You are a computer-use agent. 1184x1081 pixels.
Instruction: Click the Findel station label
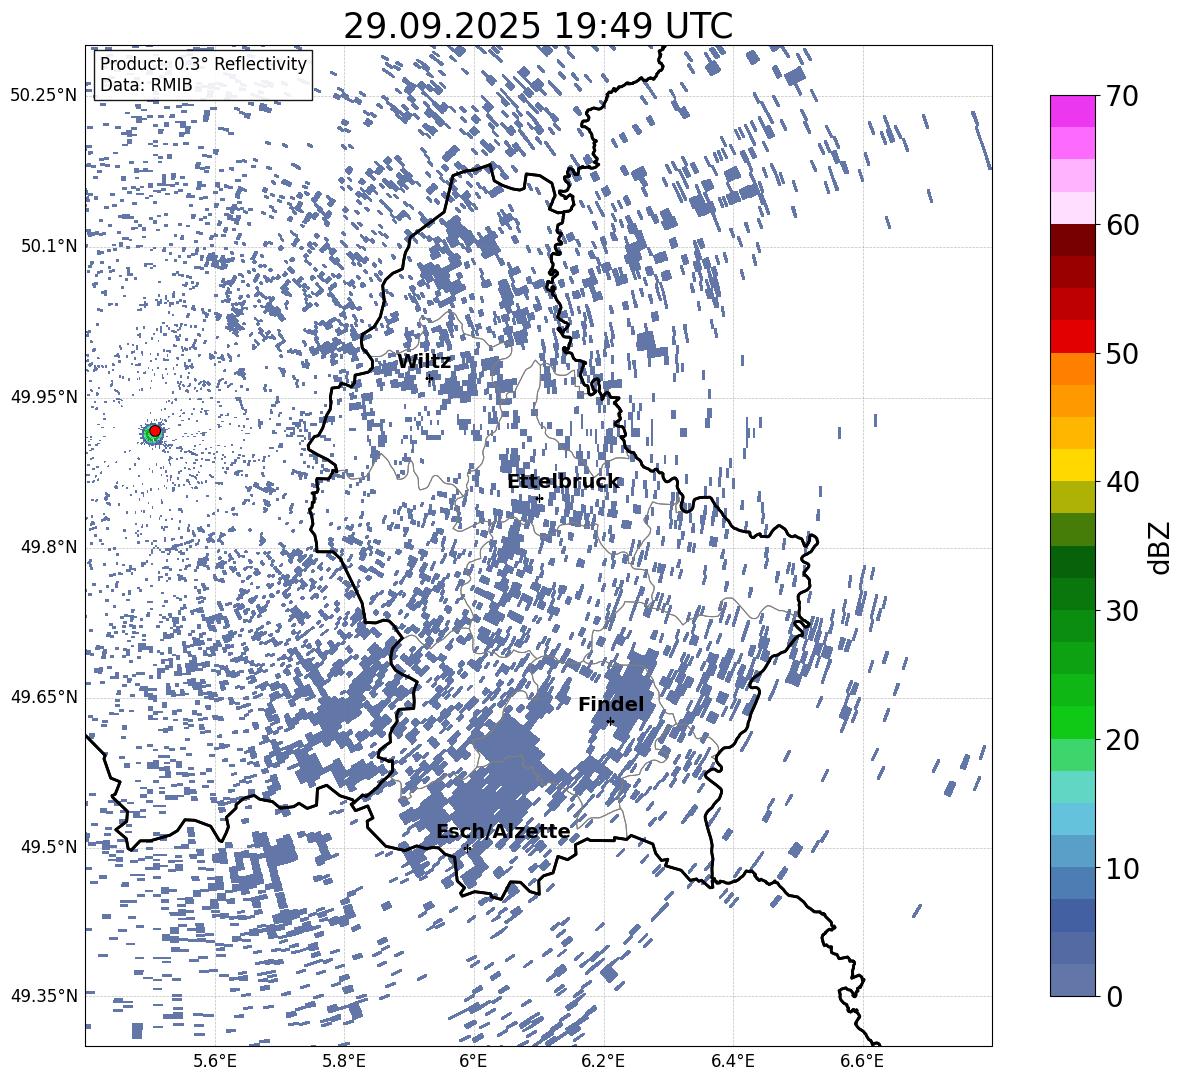click(x=611, y=704)
